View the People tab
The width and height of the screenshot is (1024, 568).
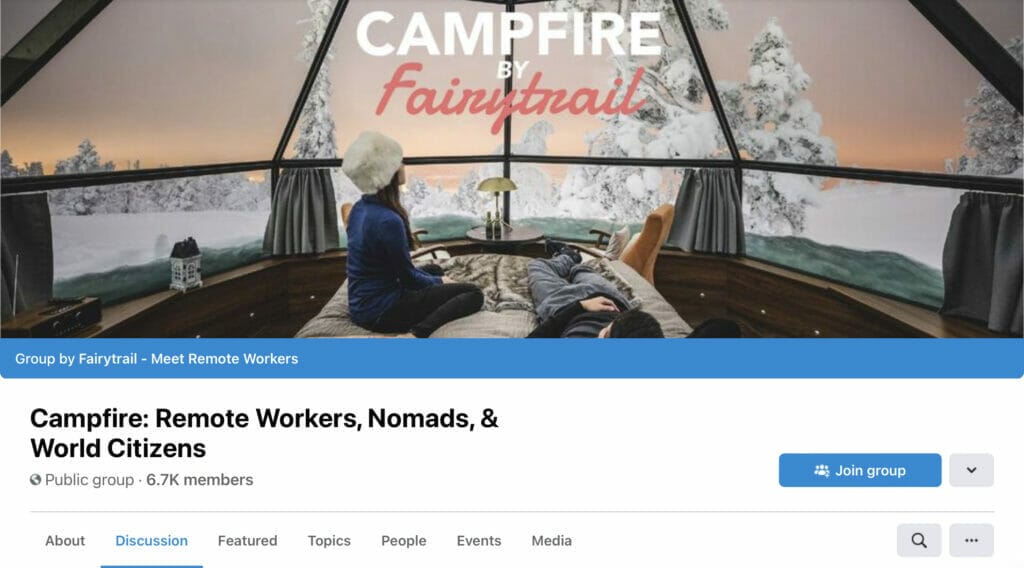pyautogui.click(x=404, y=541)
